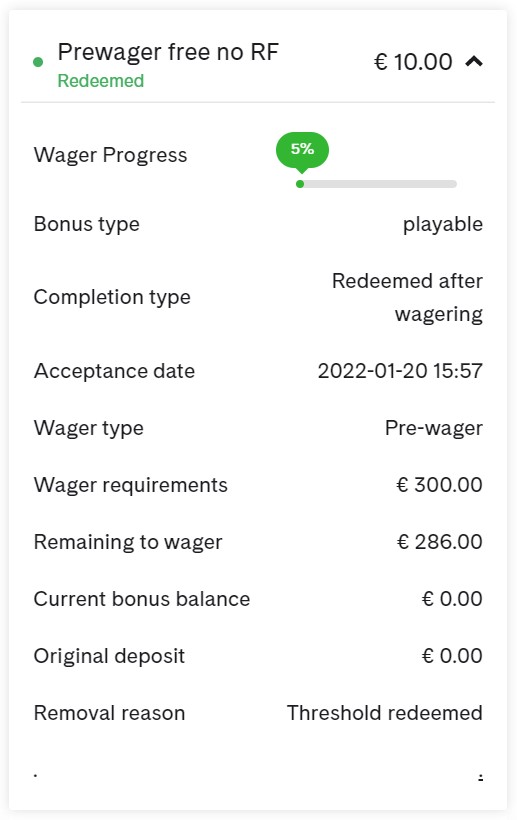This screenshot has width=517, height=820.
Task: Click the wager progress bar
Action: pos(376,184)
